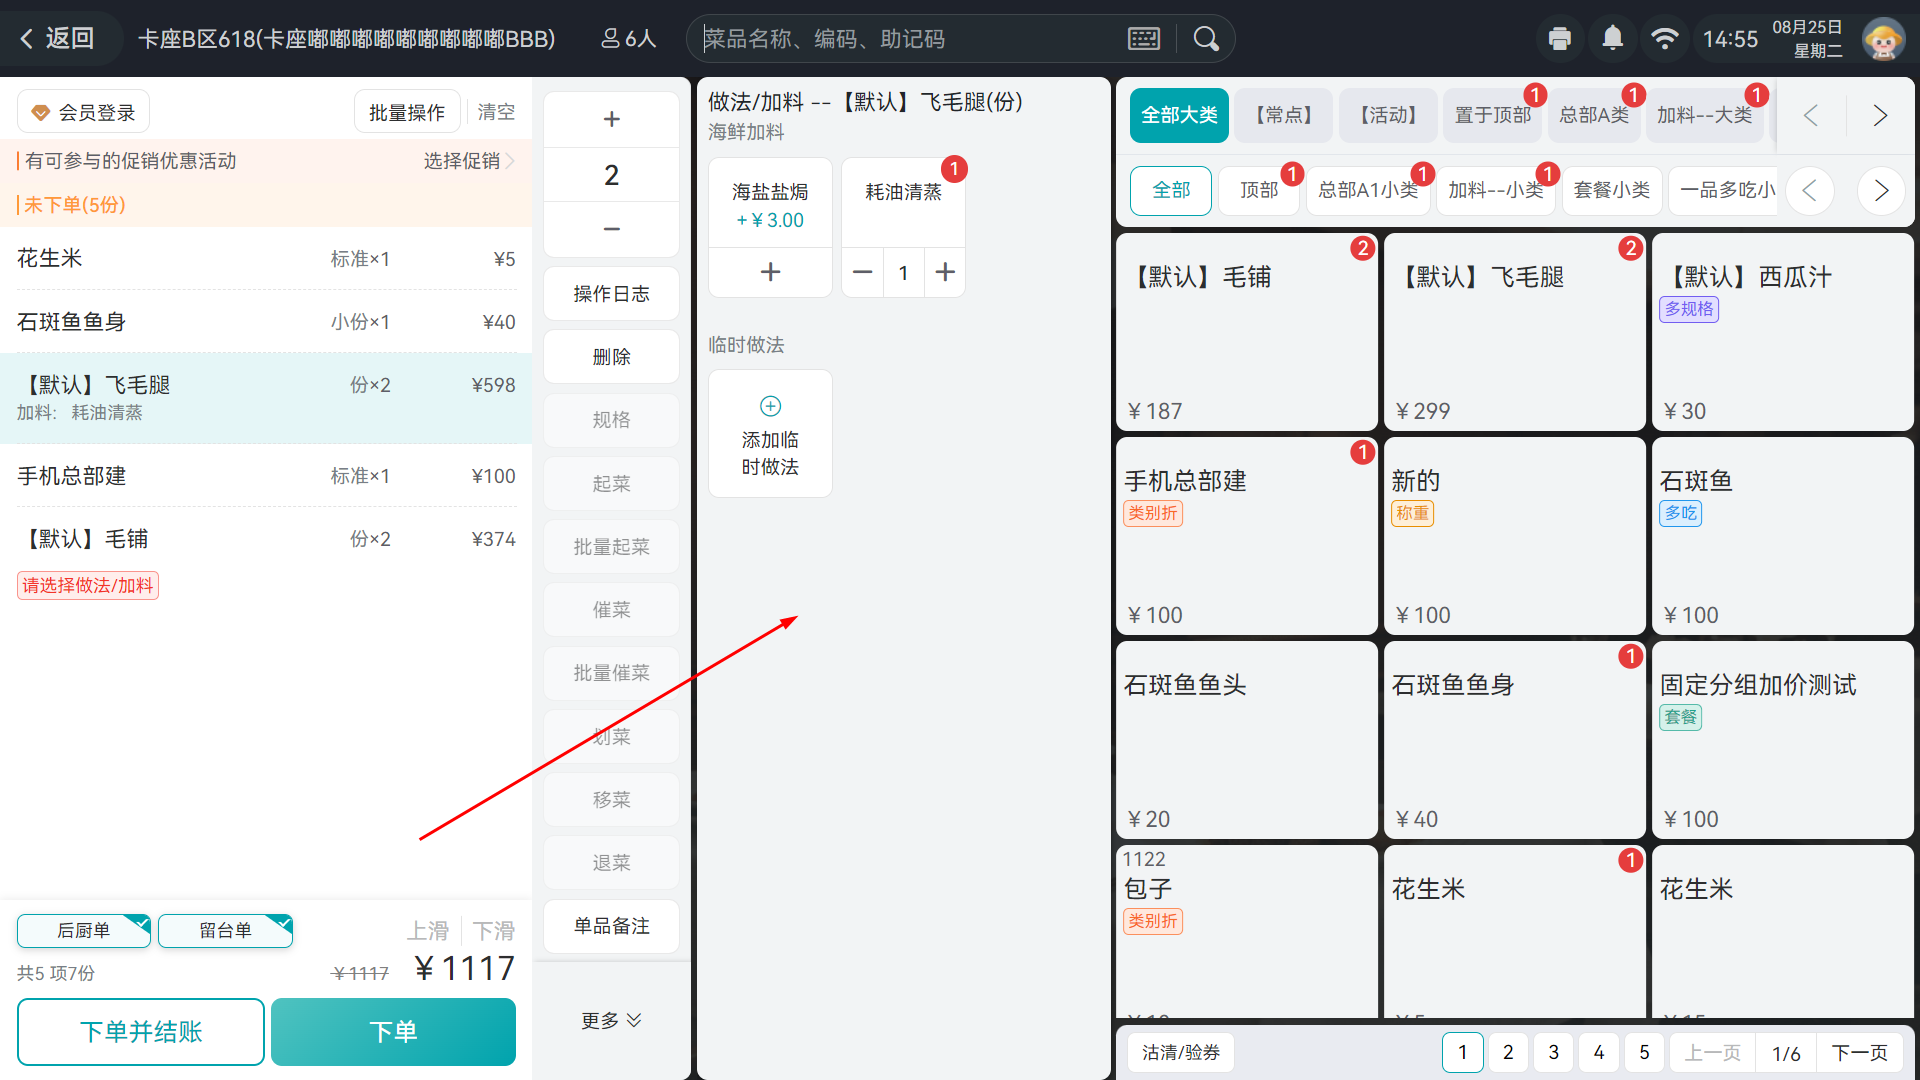1920x1080 pixels.
Task: Click the 会员登录 button
Action: [84, 112]
